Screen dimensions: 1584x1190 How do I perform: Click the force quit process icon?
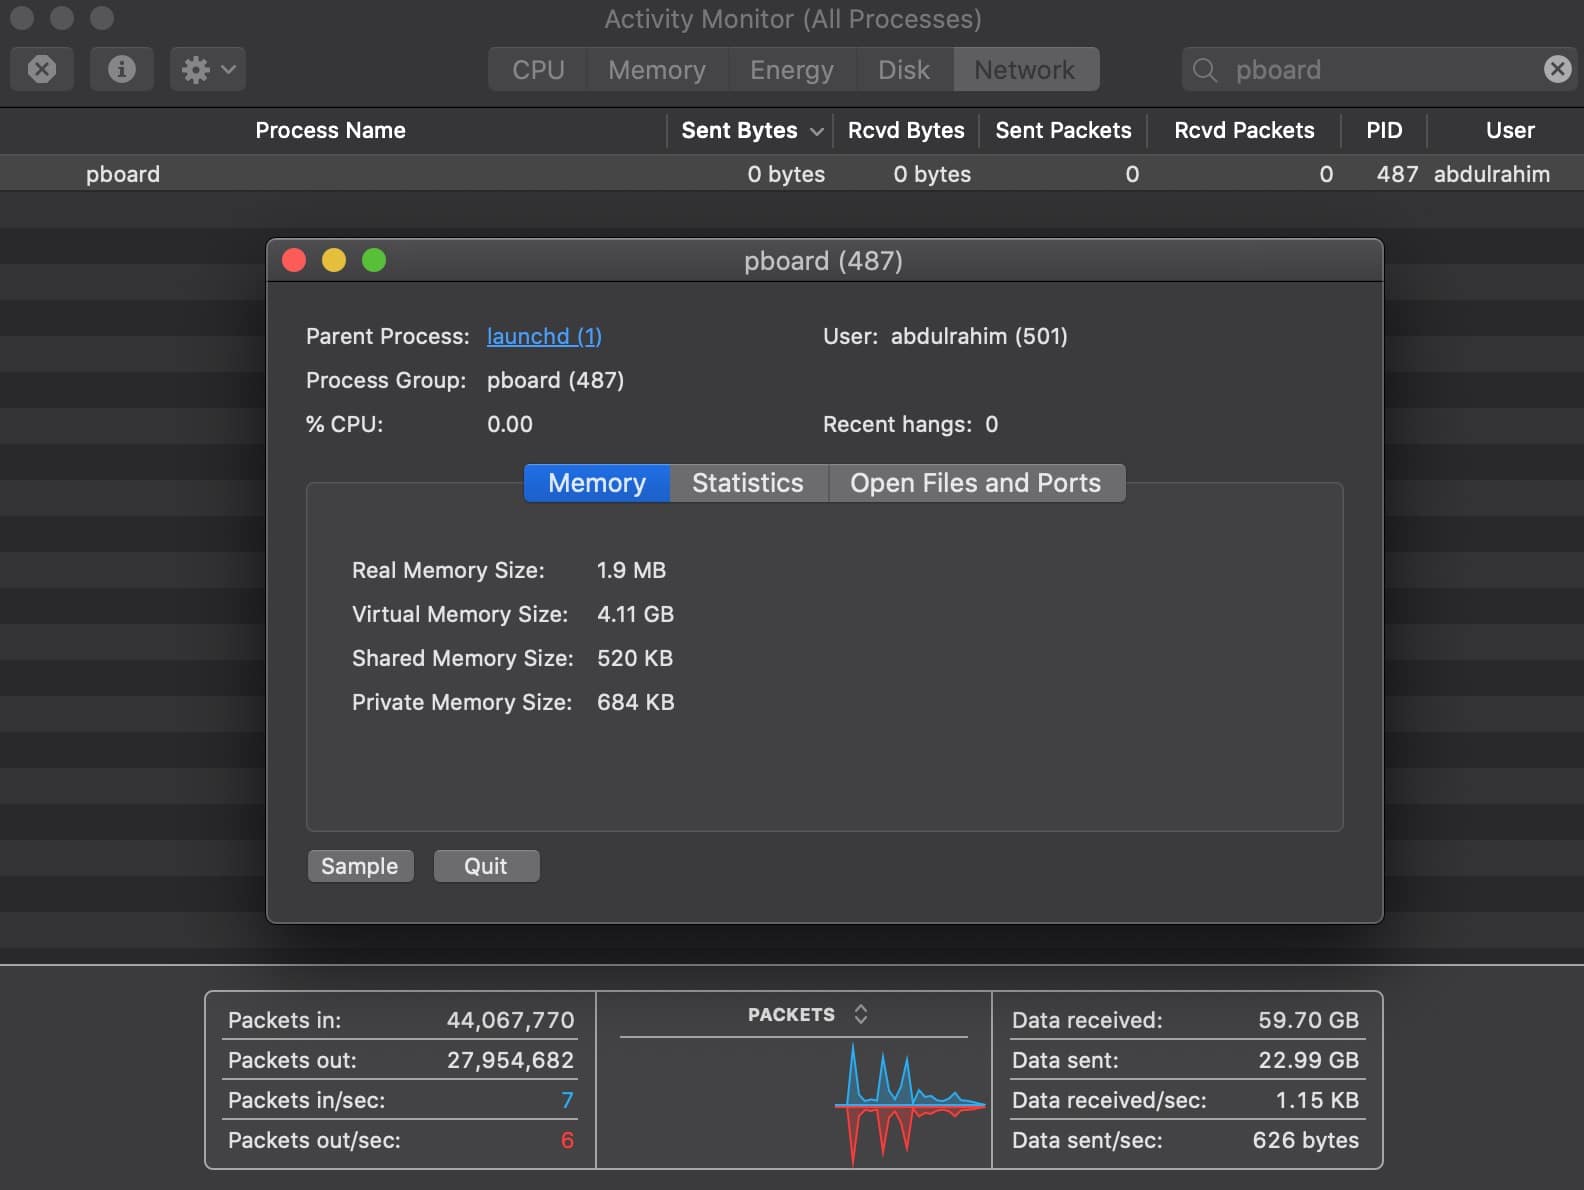coord(42,69)
